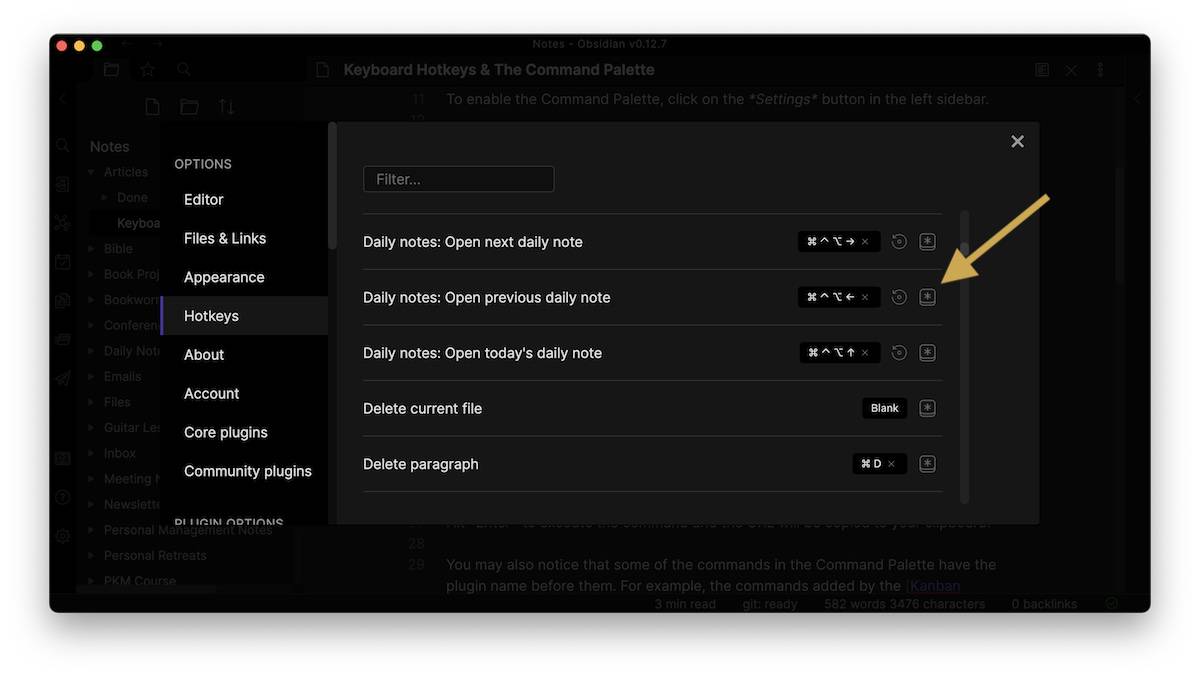Open today's daily note from the ribbon calendar icon
The height and width of the screenshot is (678, 1200).
(x=62, y=262)
